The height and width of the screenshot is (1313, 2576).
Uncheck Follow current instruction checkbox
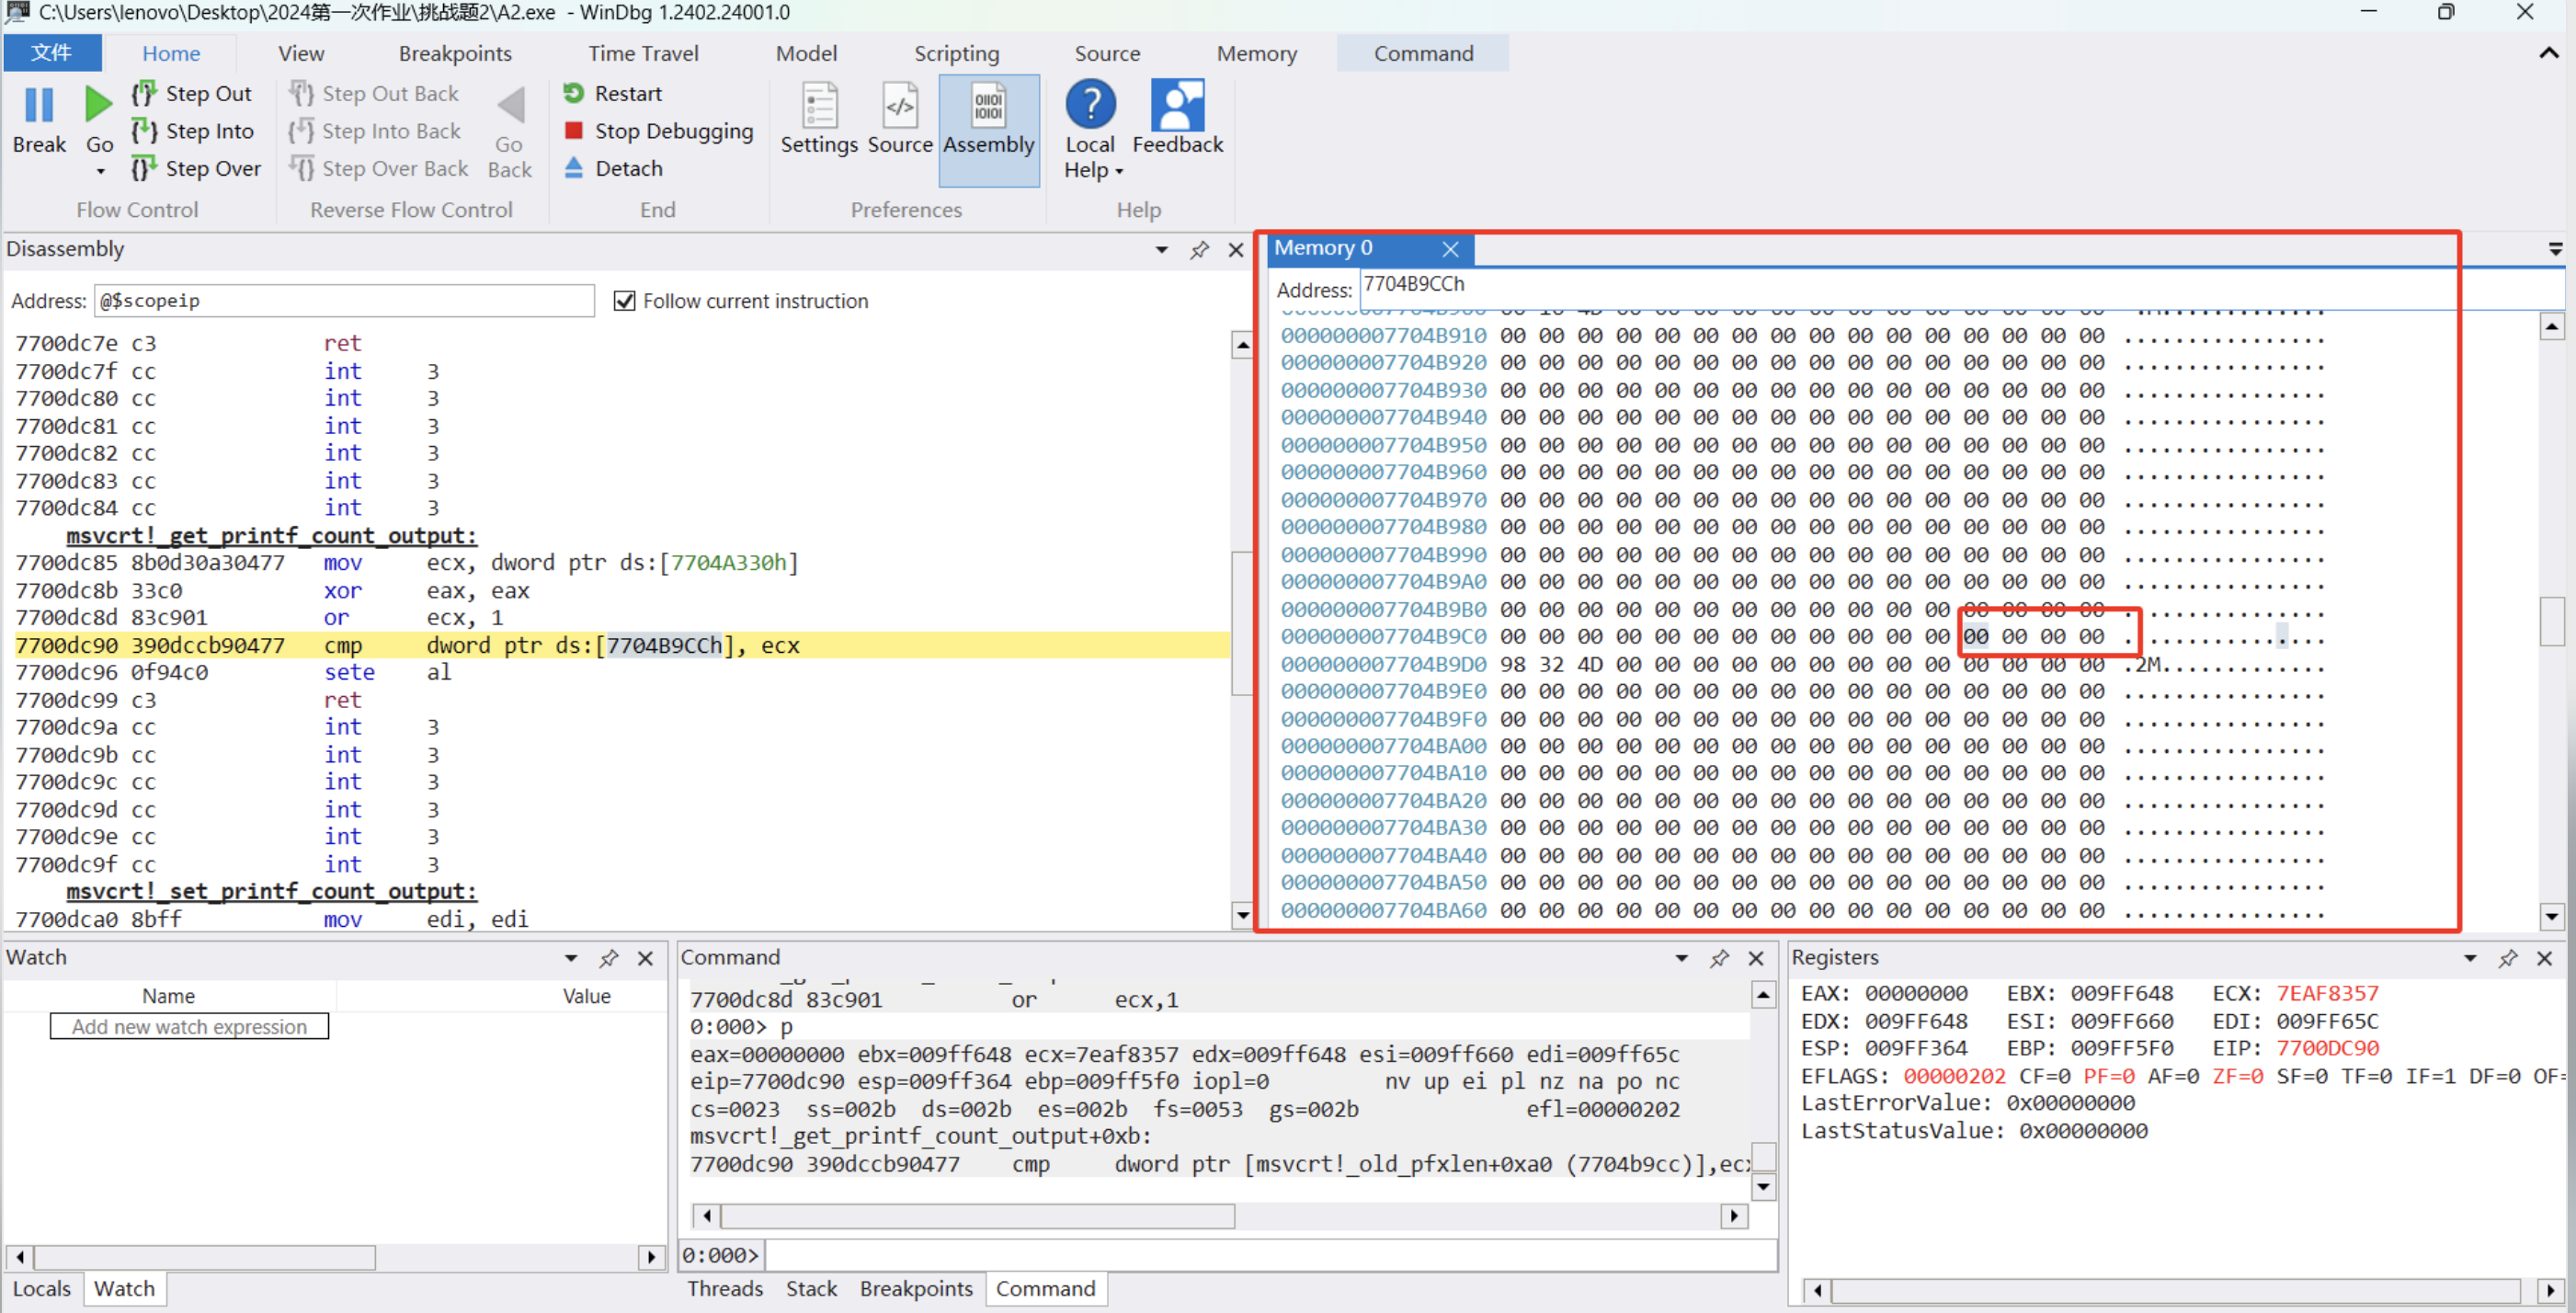point(625,301)
